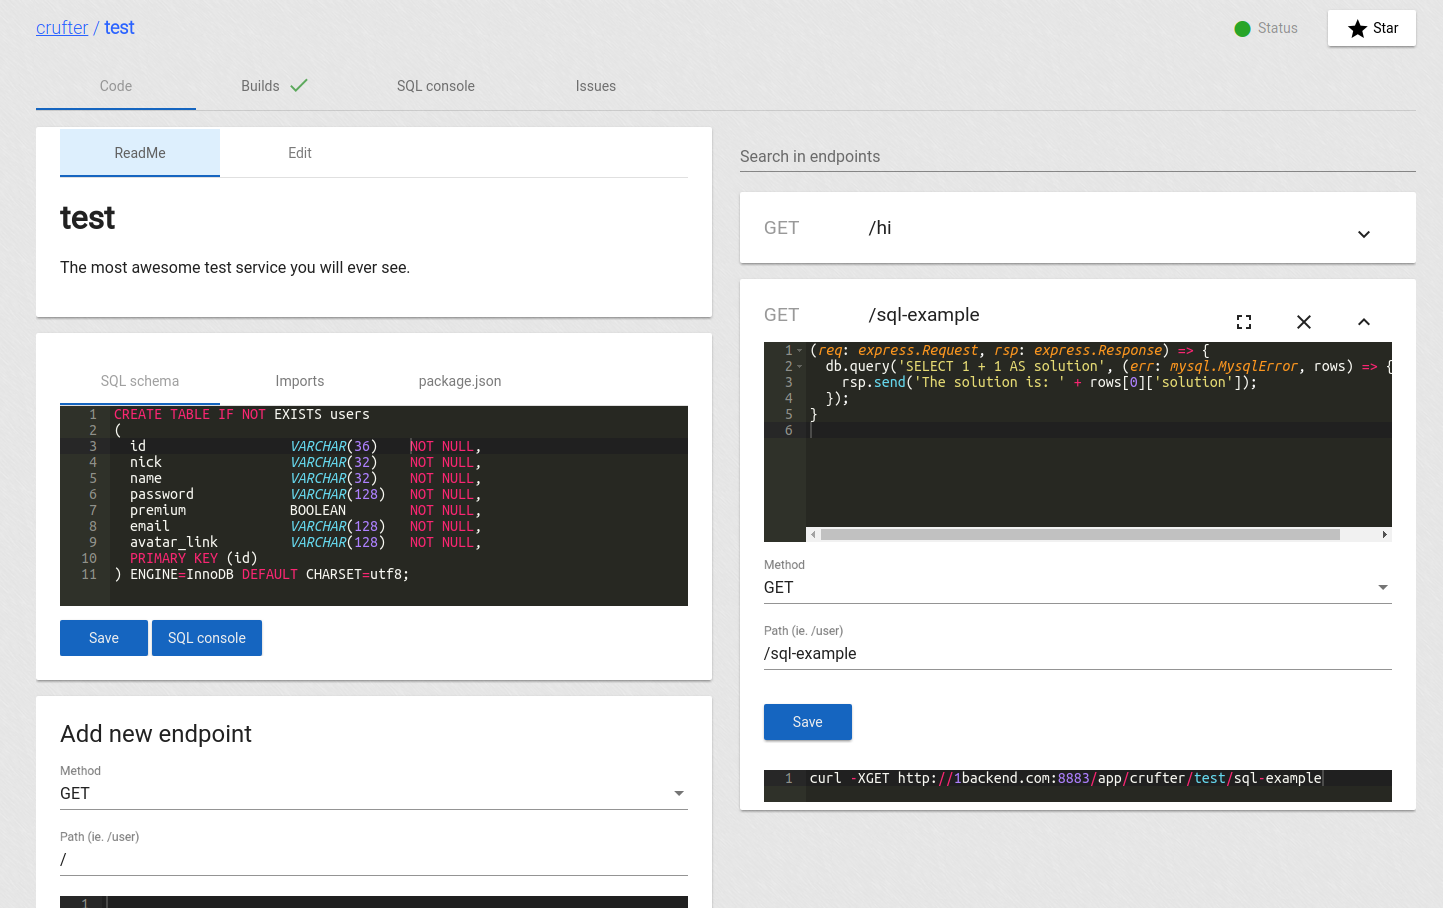This screenshot has height=908, width=1443.
Task: Fold code at line 2 in sql-example editor
Action: tap(800, 367)
